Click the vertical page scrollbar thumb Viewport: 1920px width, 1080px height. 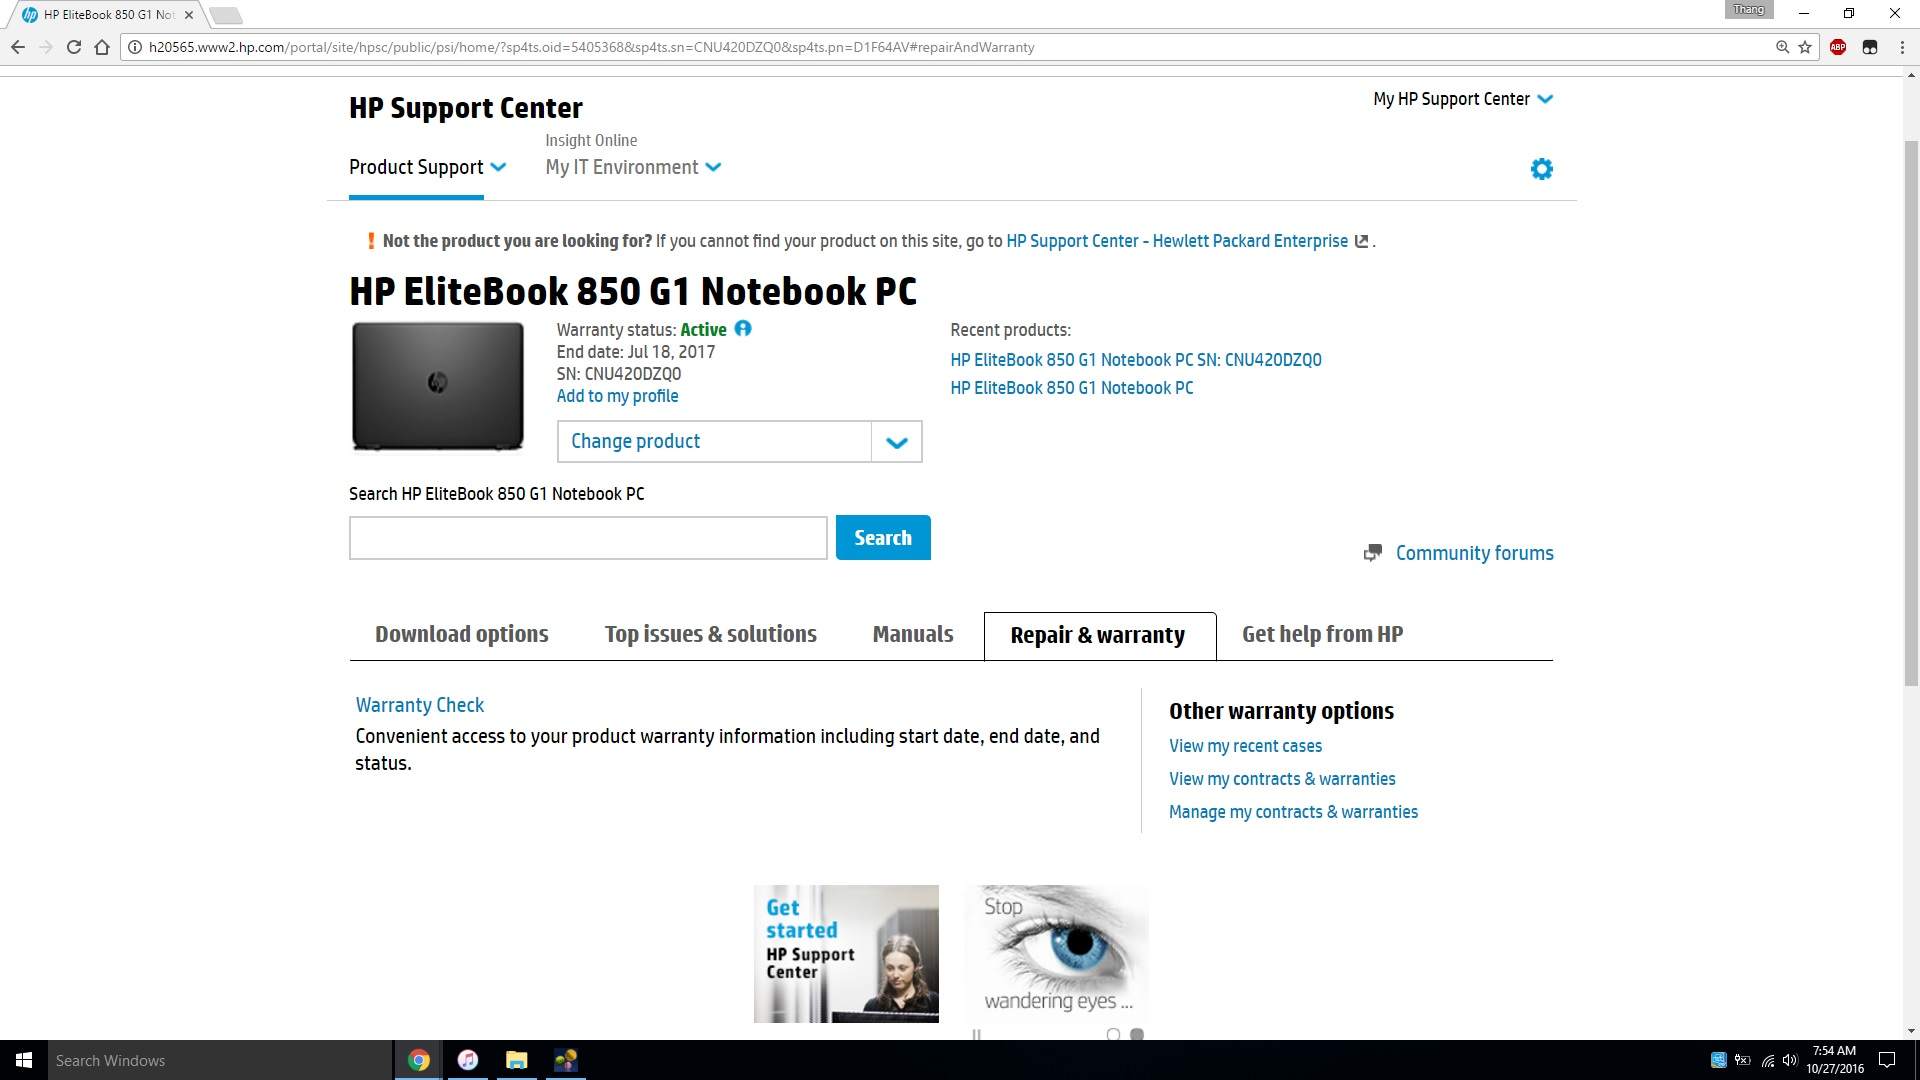1911,412
